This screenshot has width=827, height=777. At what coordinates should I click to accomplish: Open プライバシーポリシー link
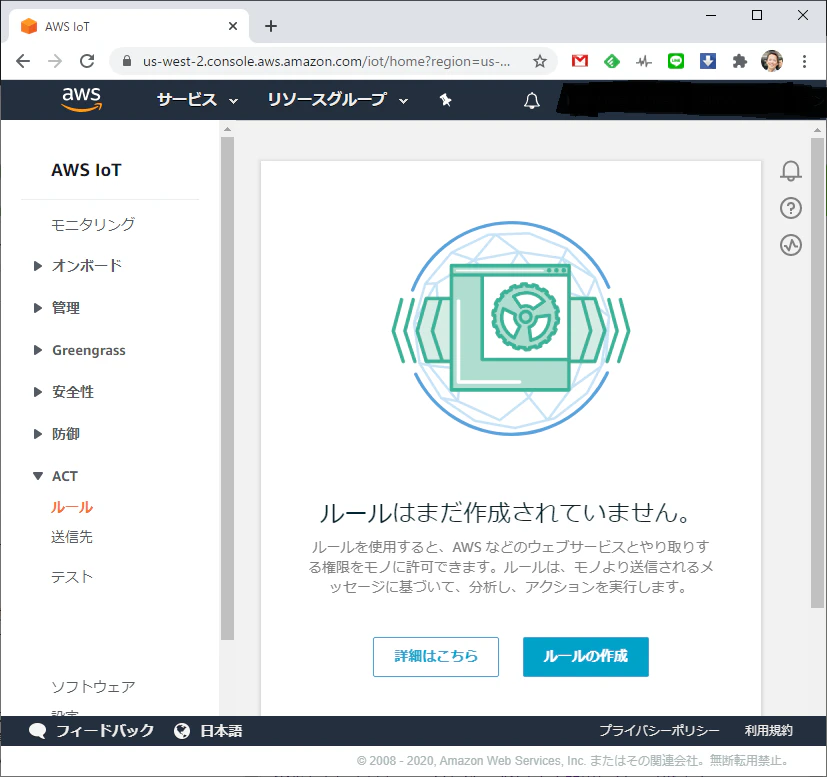click(659, 731)
